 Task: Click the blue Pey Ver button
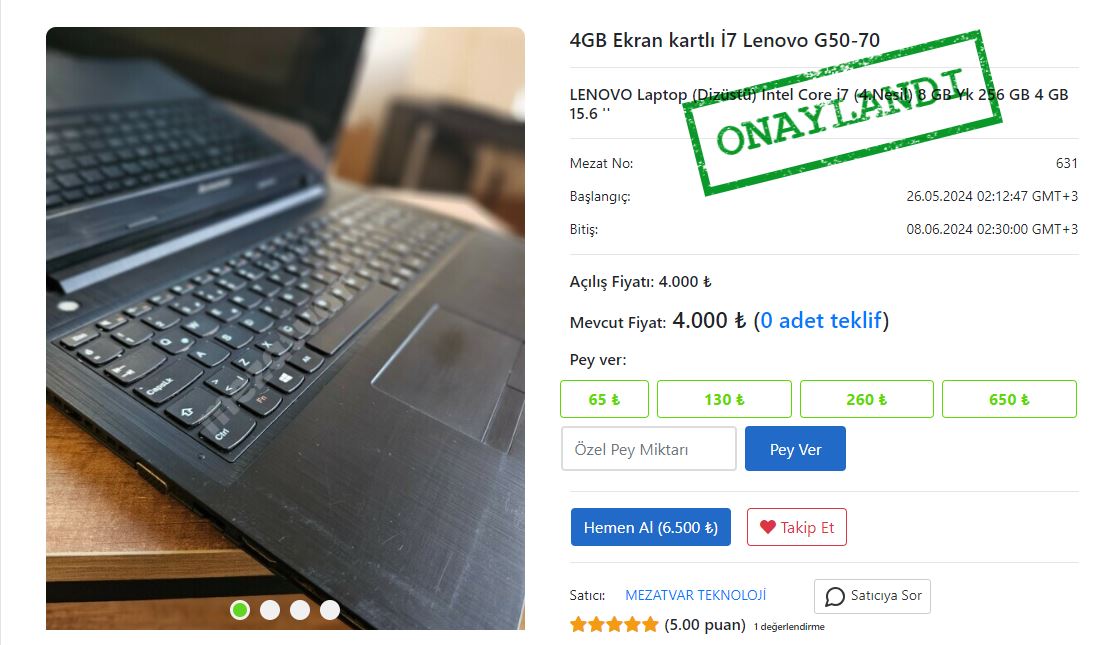pos(795,449)
